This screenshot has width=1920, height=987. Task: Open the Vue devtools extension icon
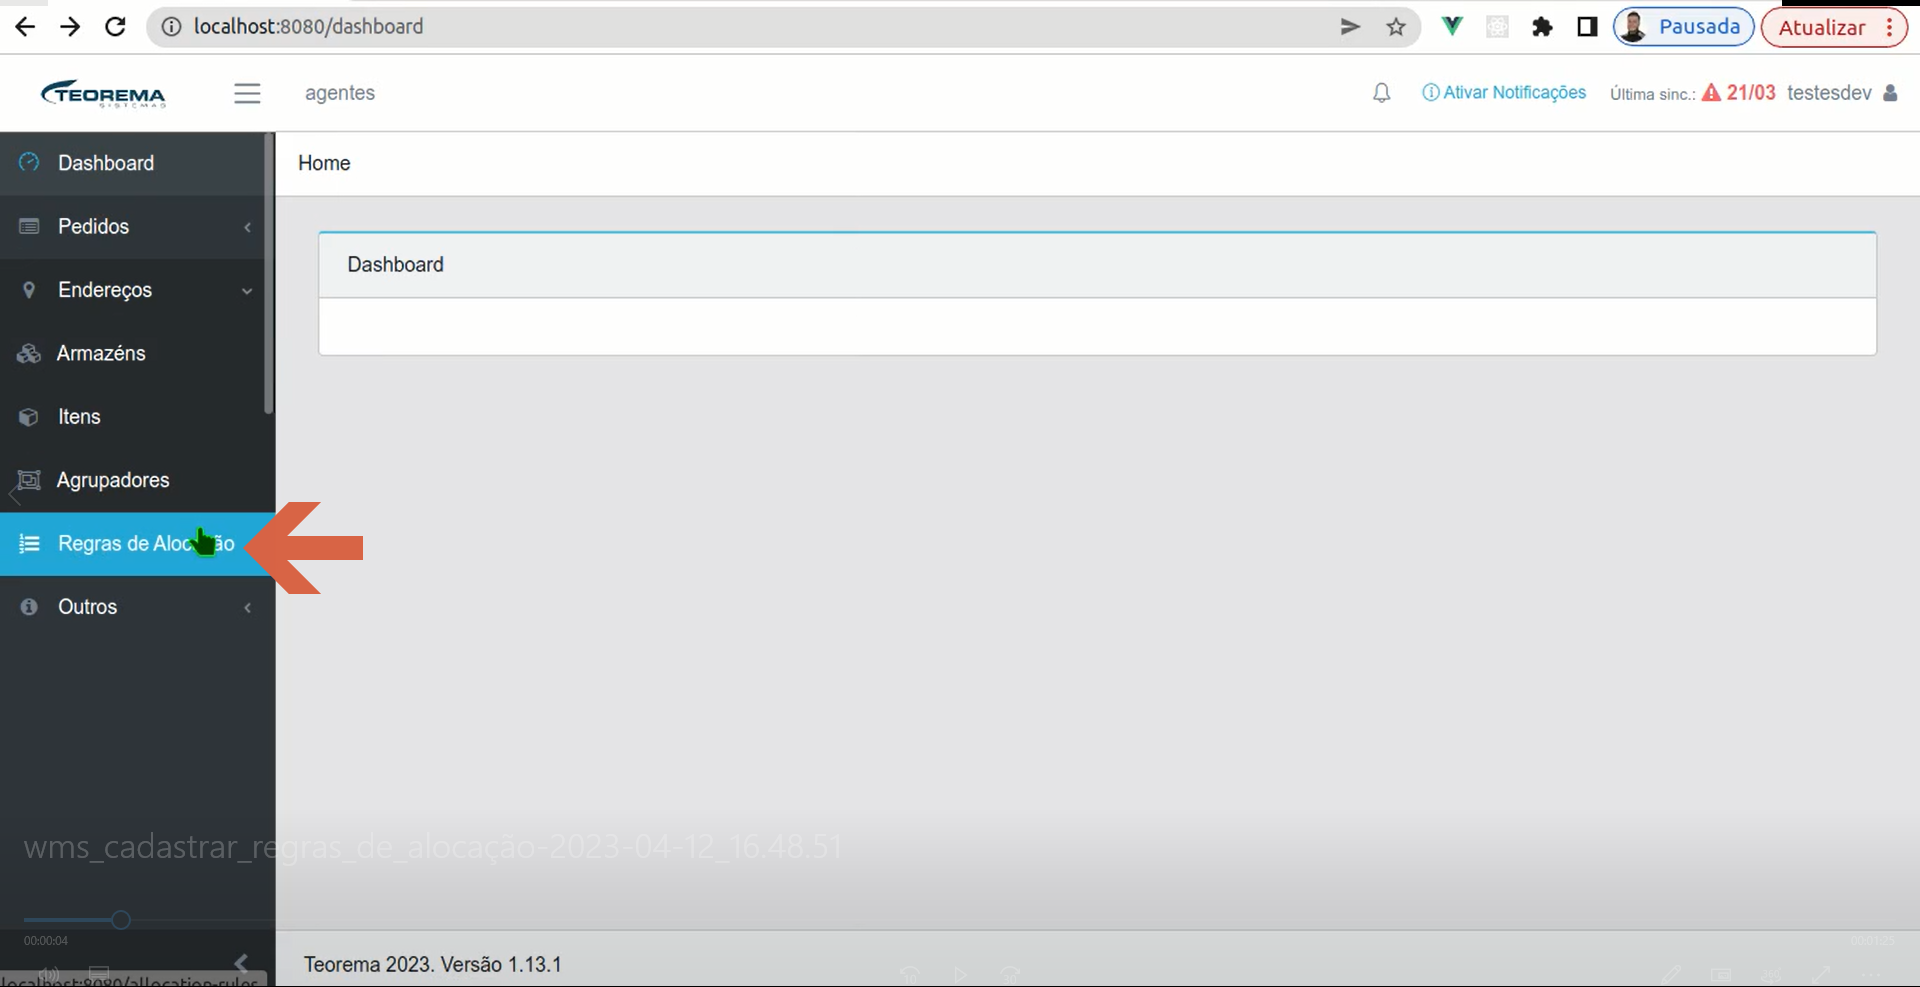click(x=1452, y=27)
